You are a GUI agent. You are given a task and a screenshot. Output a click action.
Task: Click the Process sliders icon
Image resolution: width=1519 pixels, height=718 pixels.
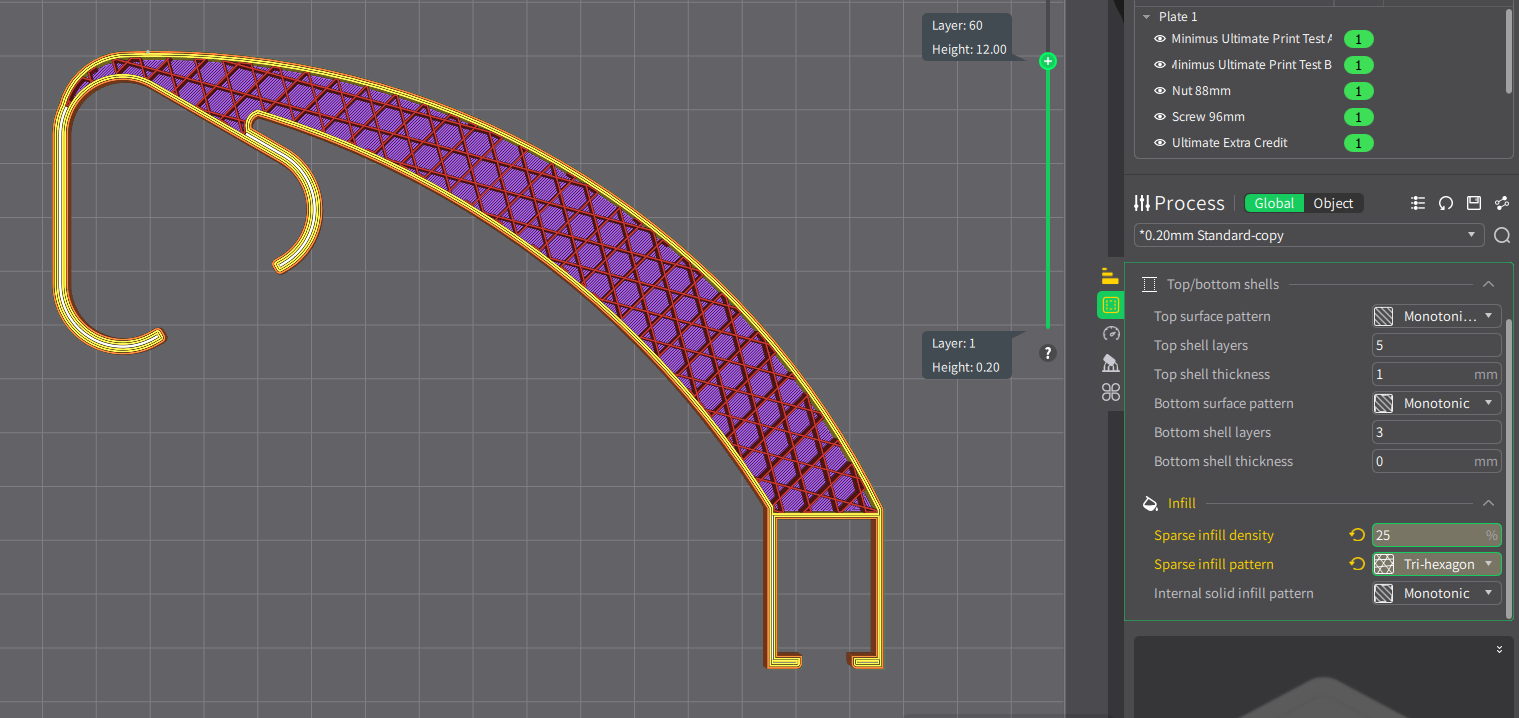point(1142,203)
